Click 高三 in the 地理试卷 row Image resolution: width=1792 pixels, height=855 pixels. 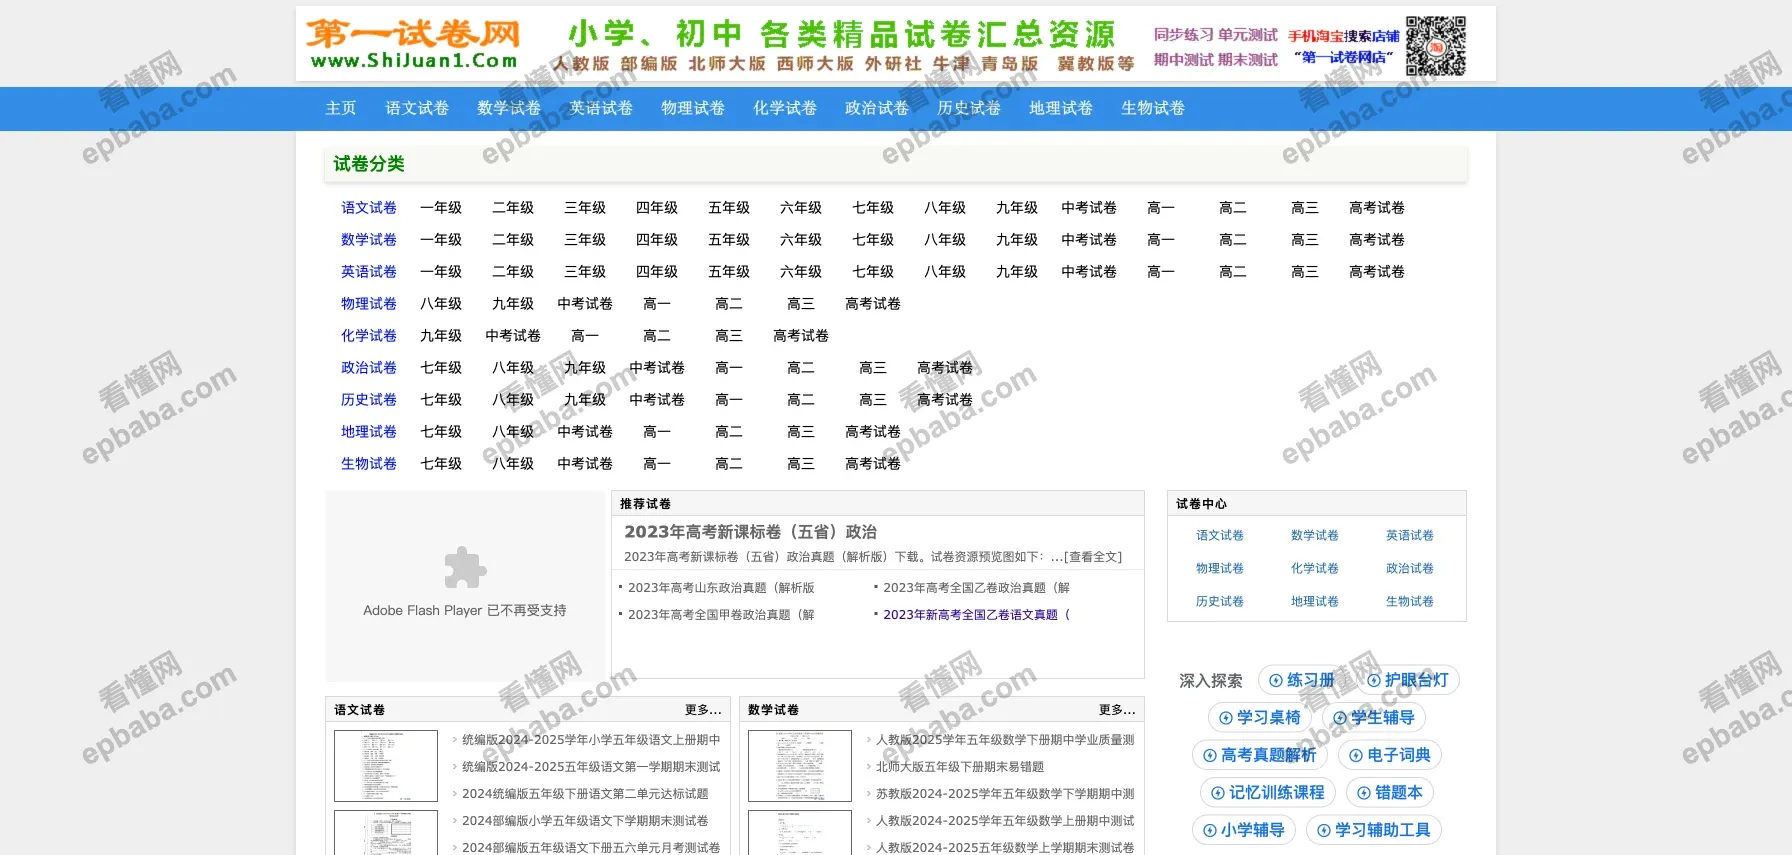801,432
